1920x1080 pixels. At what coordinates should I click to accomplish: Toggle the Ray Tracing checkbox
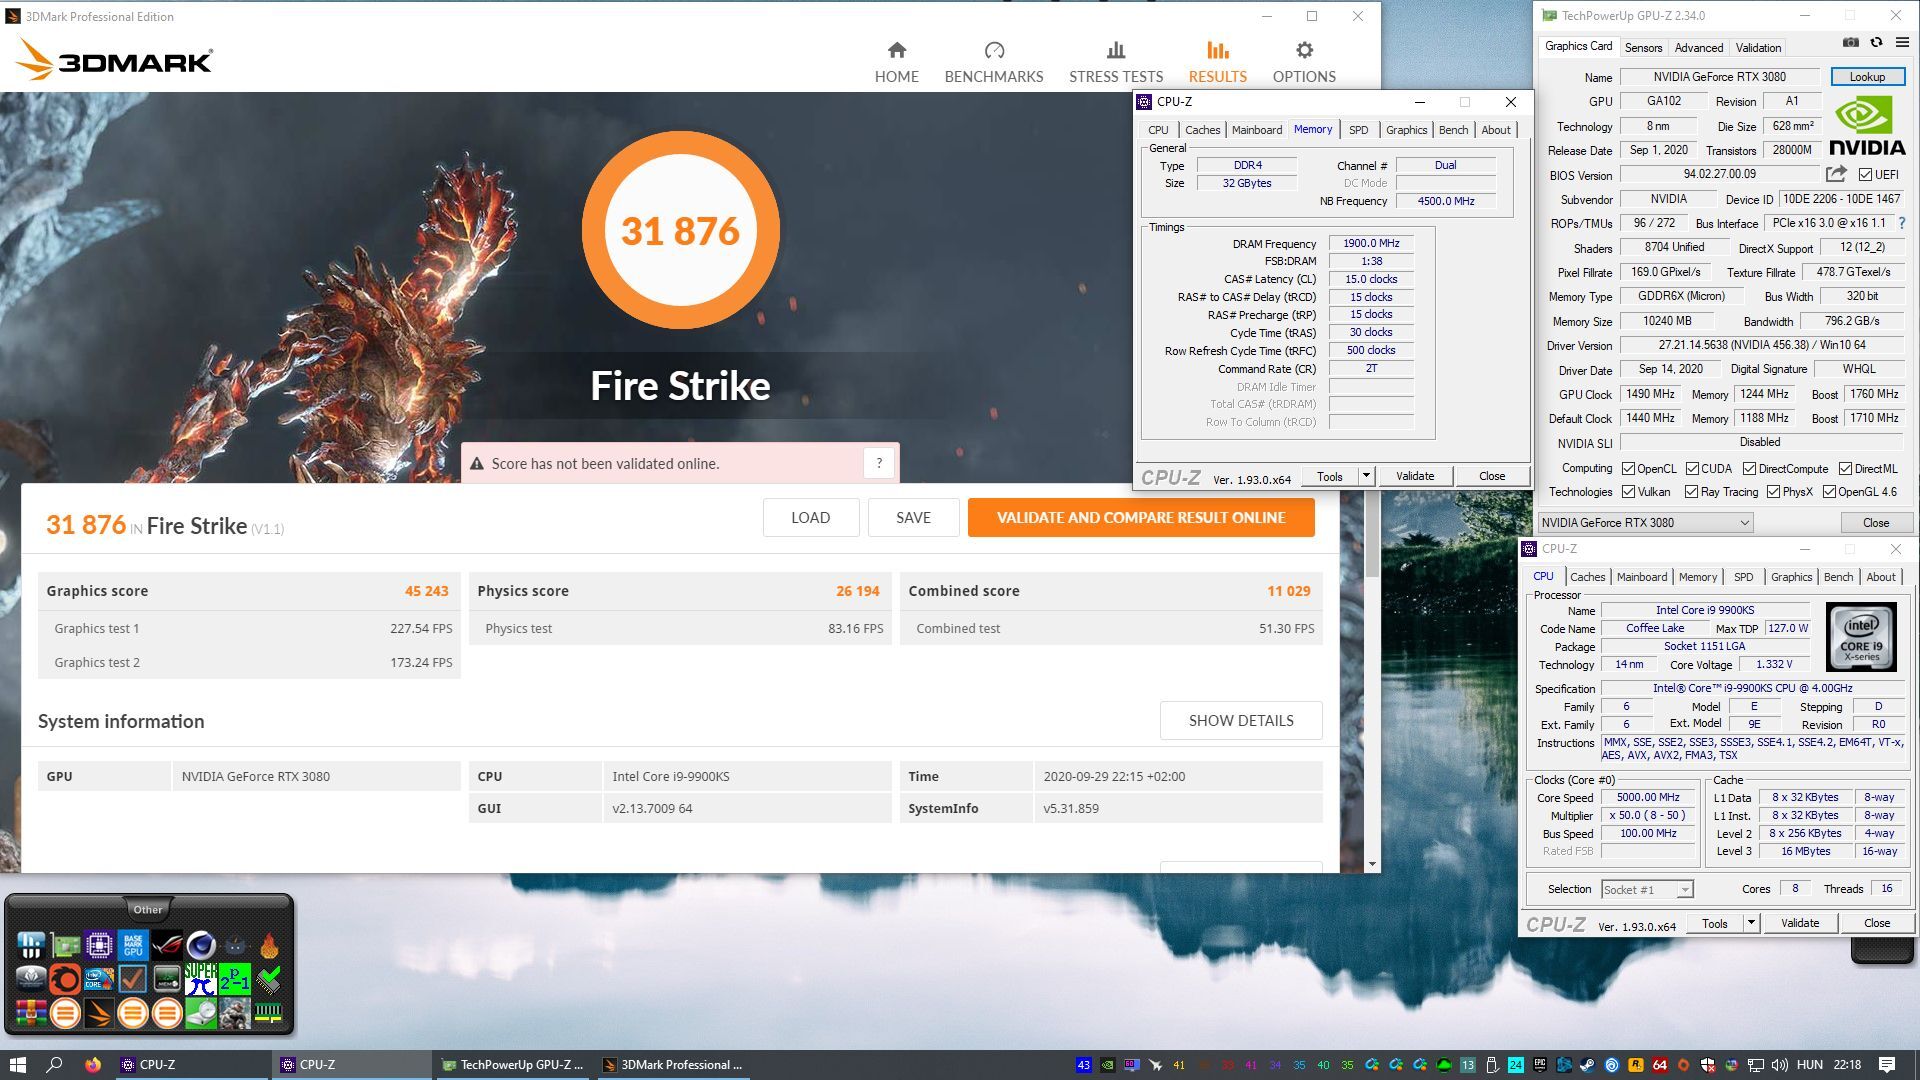[1691, 491]
